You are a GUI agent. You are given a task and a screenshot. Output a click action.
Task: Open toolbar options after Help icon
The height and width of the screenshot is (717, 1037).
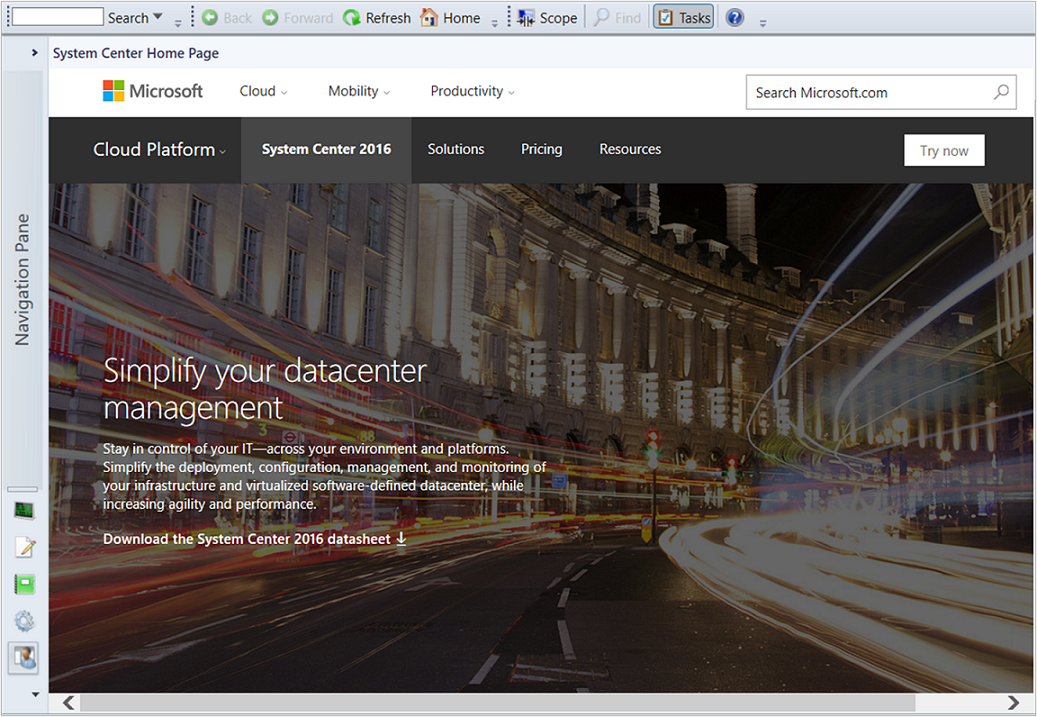(x=763, y=23)
